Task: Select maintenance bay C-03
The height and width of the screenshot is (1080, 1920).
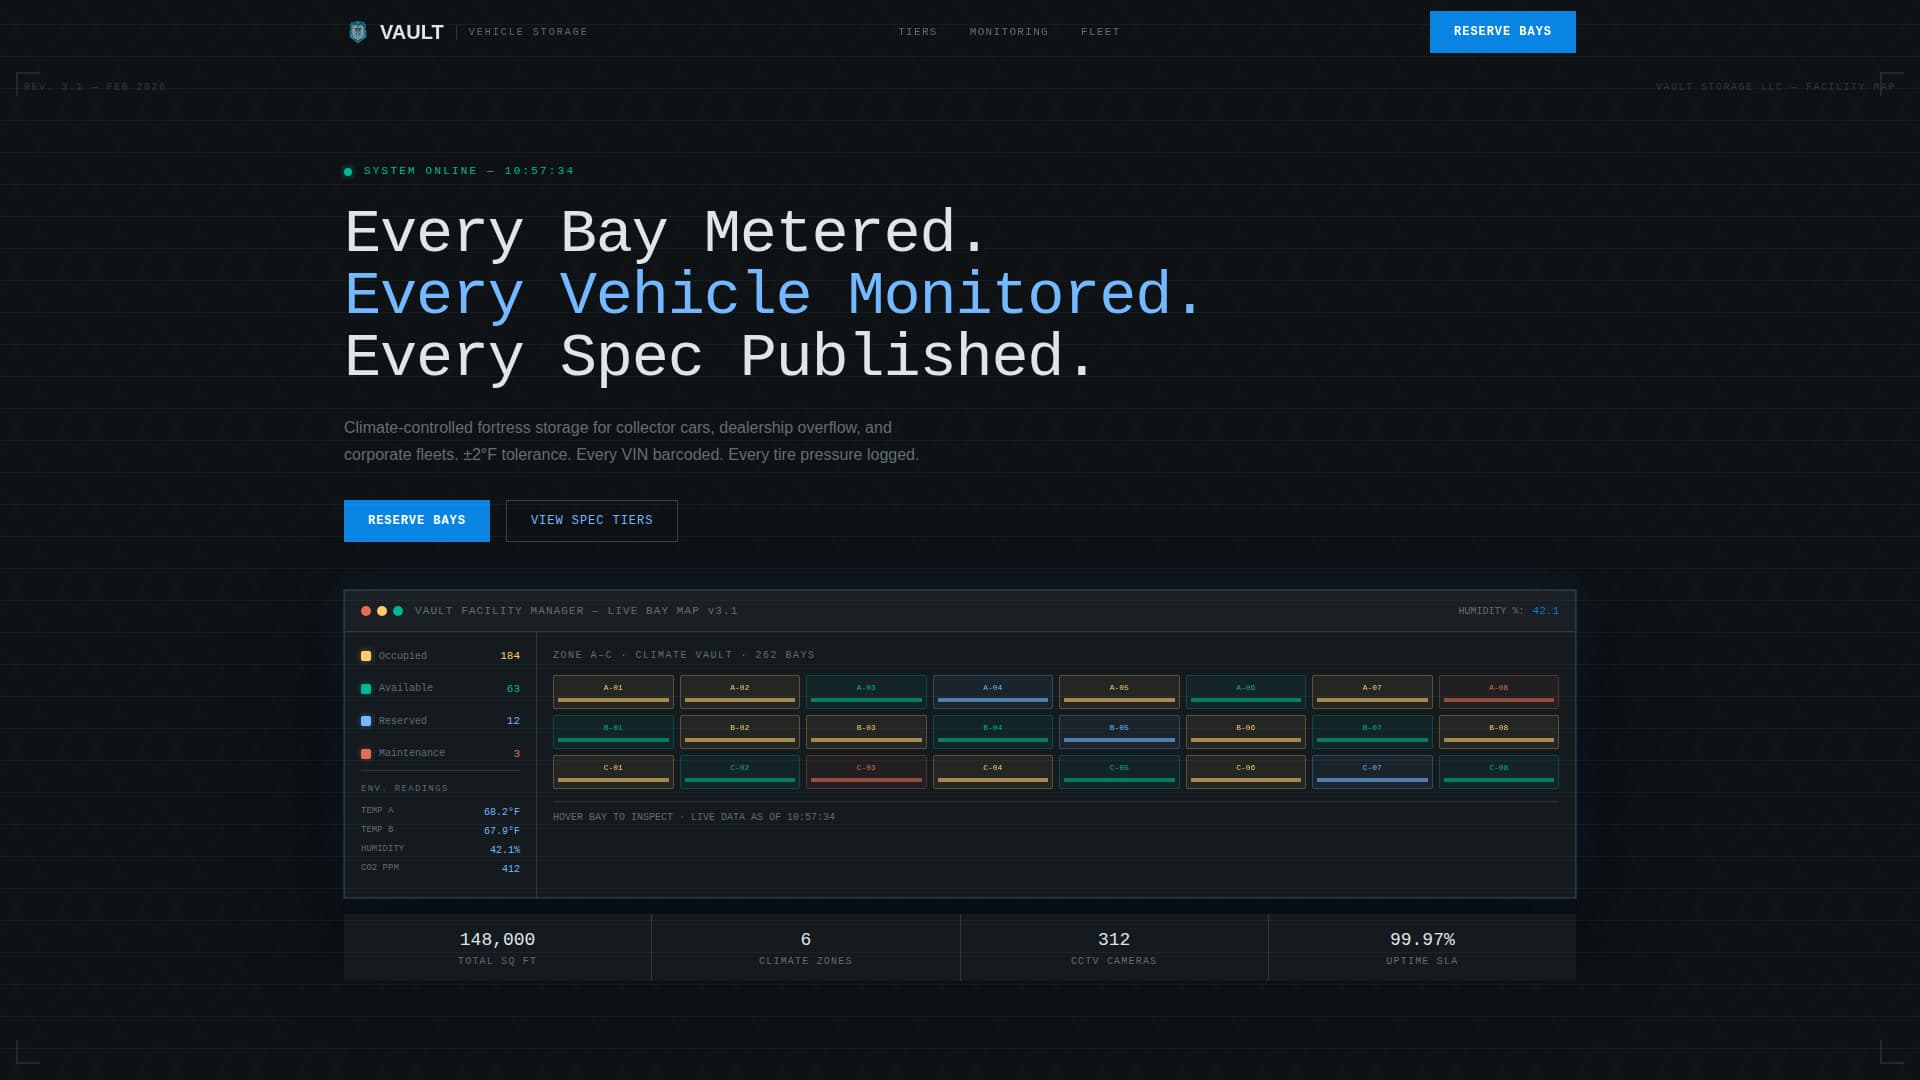Action: 866,771
